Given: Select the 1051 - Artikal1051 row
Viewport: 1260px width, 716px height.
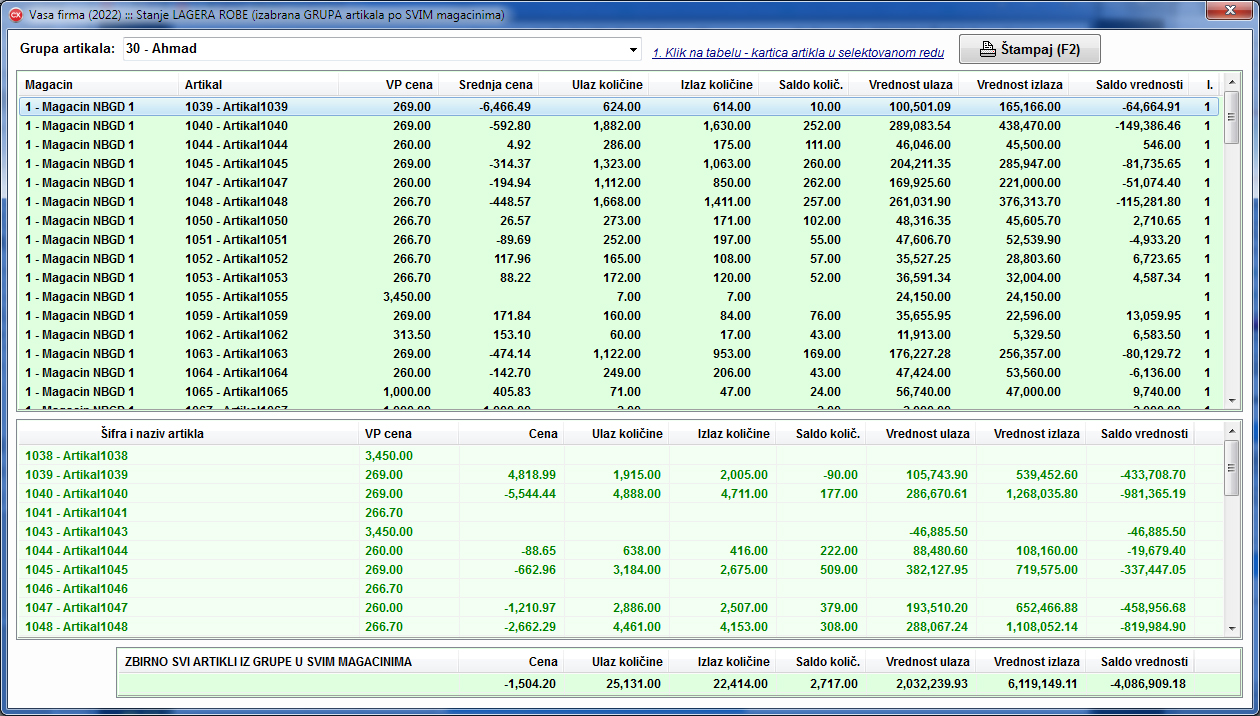Looking at the screenshot, I should pyautogui.click(x=621, y=240).
